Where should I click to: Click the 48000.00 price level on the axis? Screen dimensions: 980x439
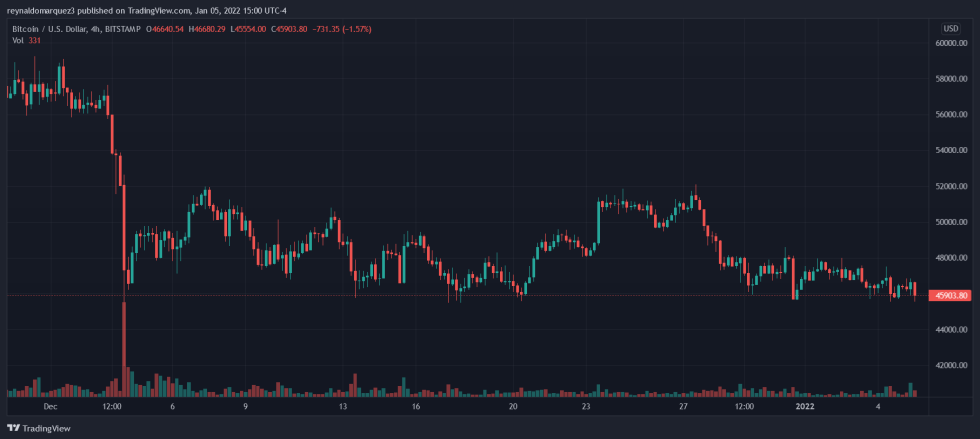951,258
